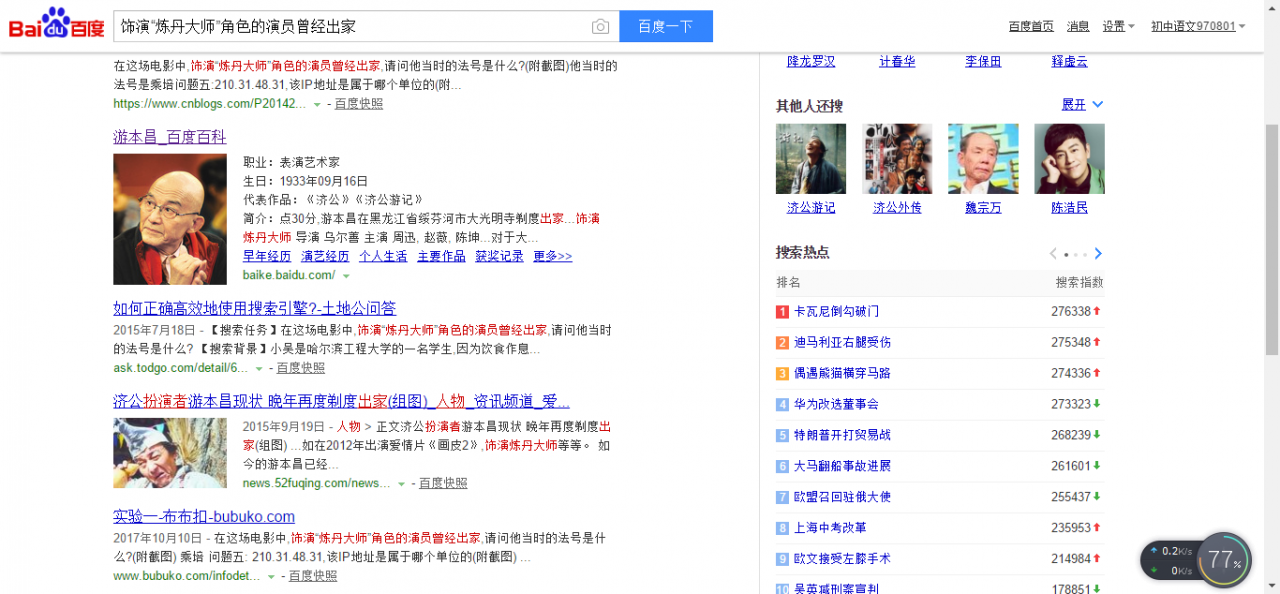Open 实验一-布布扣-bubuko.com result
The height and width of the screenshot is (594, 1280).
(x=204, y=516)
